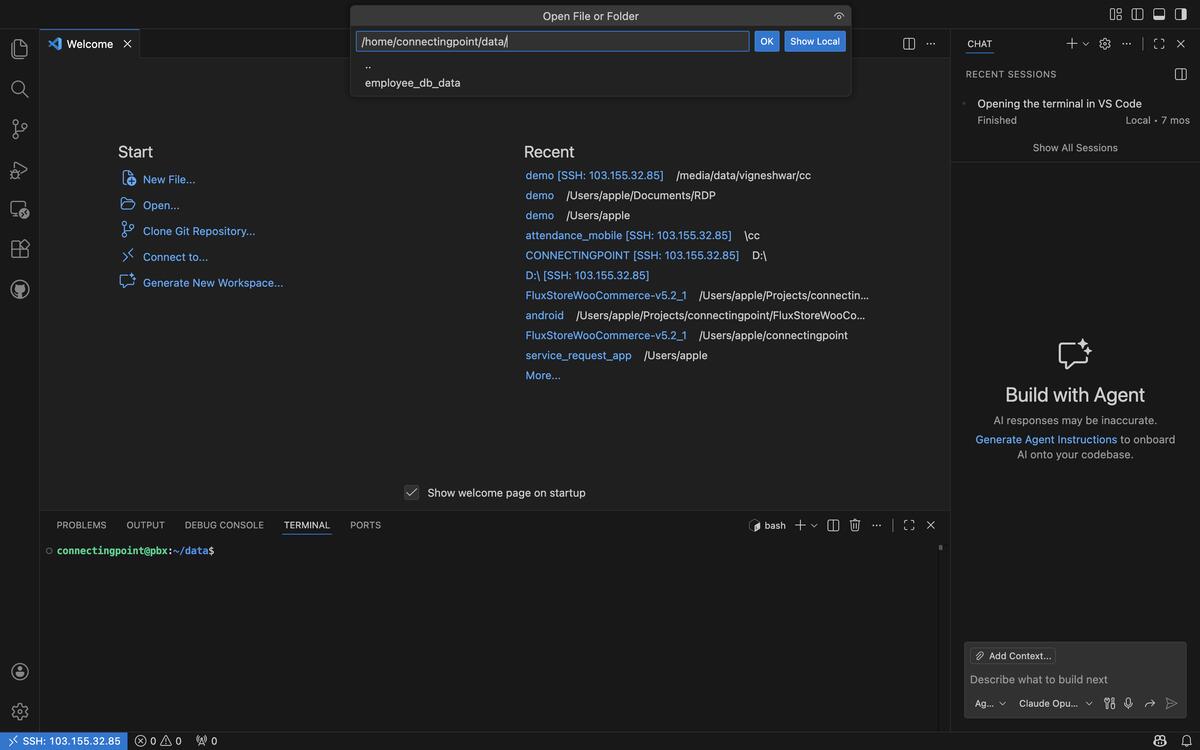Toggle the primary side bar layout button
The width and height of the screenshot is (1200, 750).
(1137, 14)
